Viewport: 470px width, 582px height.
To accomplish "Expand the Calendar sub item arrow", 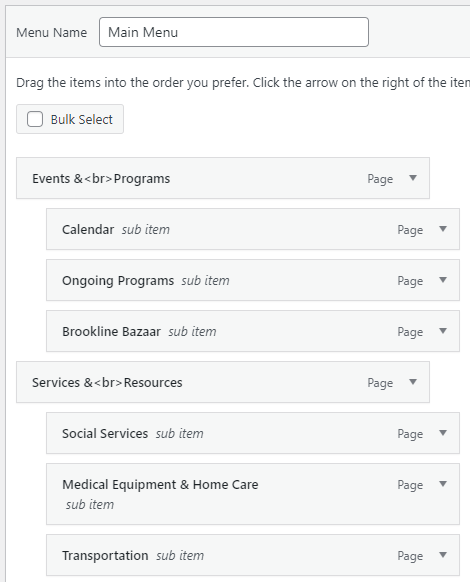I will coord(443,229).
